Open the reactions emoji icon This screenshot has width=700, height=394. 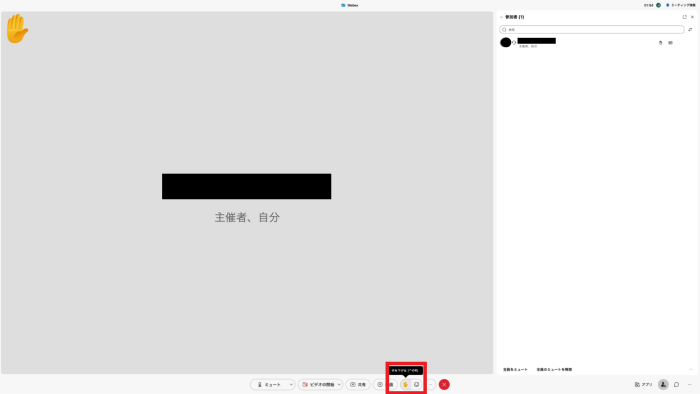(x=417, y=385)
